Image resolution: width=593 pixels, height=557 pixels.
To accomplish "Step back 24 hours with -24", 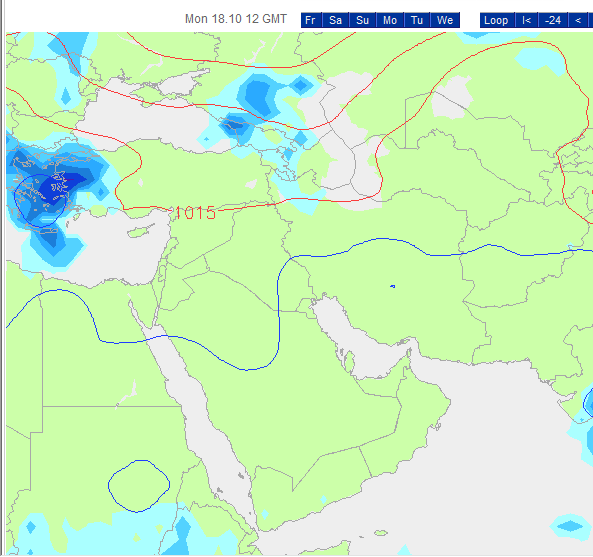I will 553,20.
